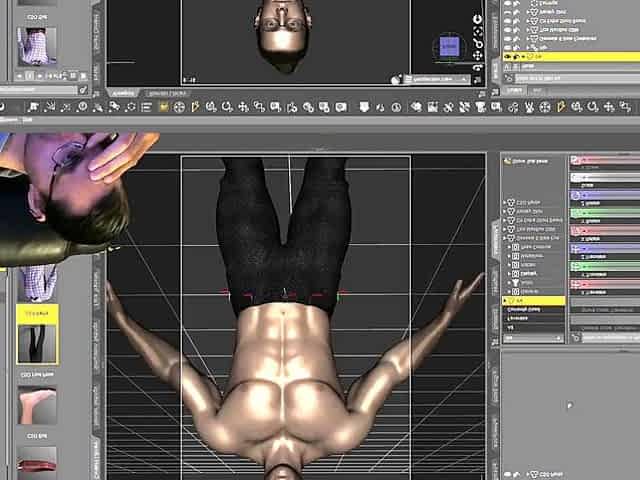Expand the first node in the right tree list
The height and width of the screenshot is (480, 640).
507,200
